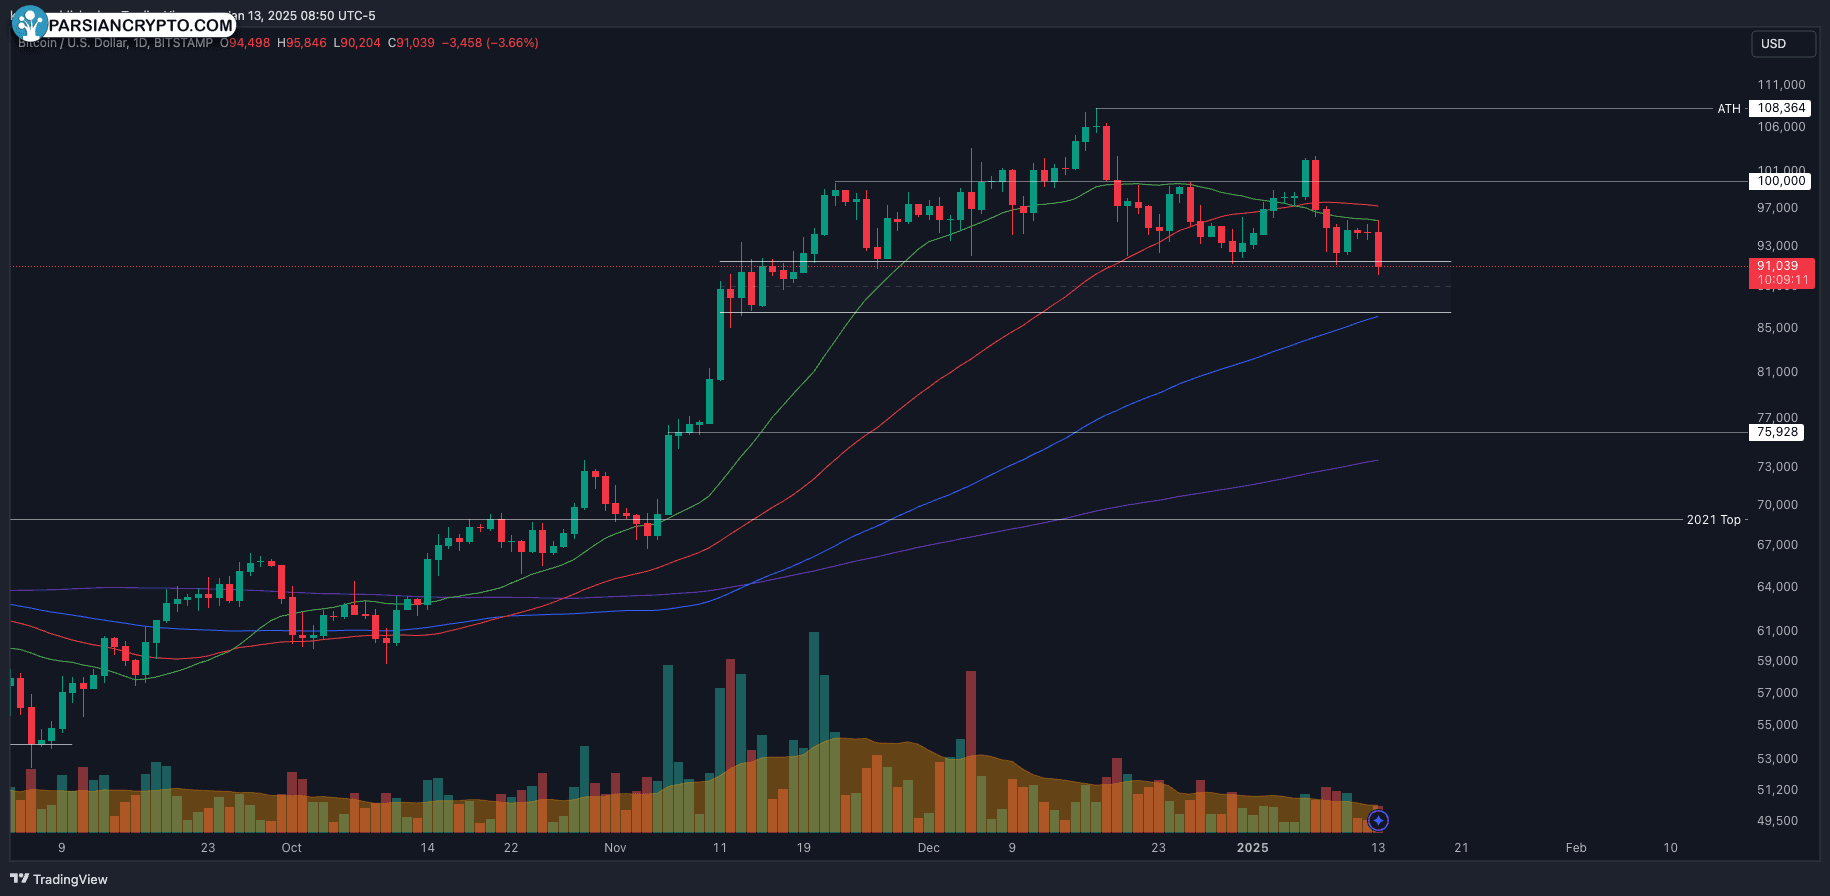Click the 2021 Top line label
Screen dimensions: 1830x896
(x=1714, y=519)
